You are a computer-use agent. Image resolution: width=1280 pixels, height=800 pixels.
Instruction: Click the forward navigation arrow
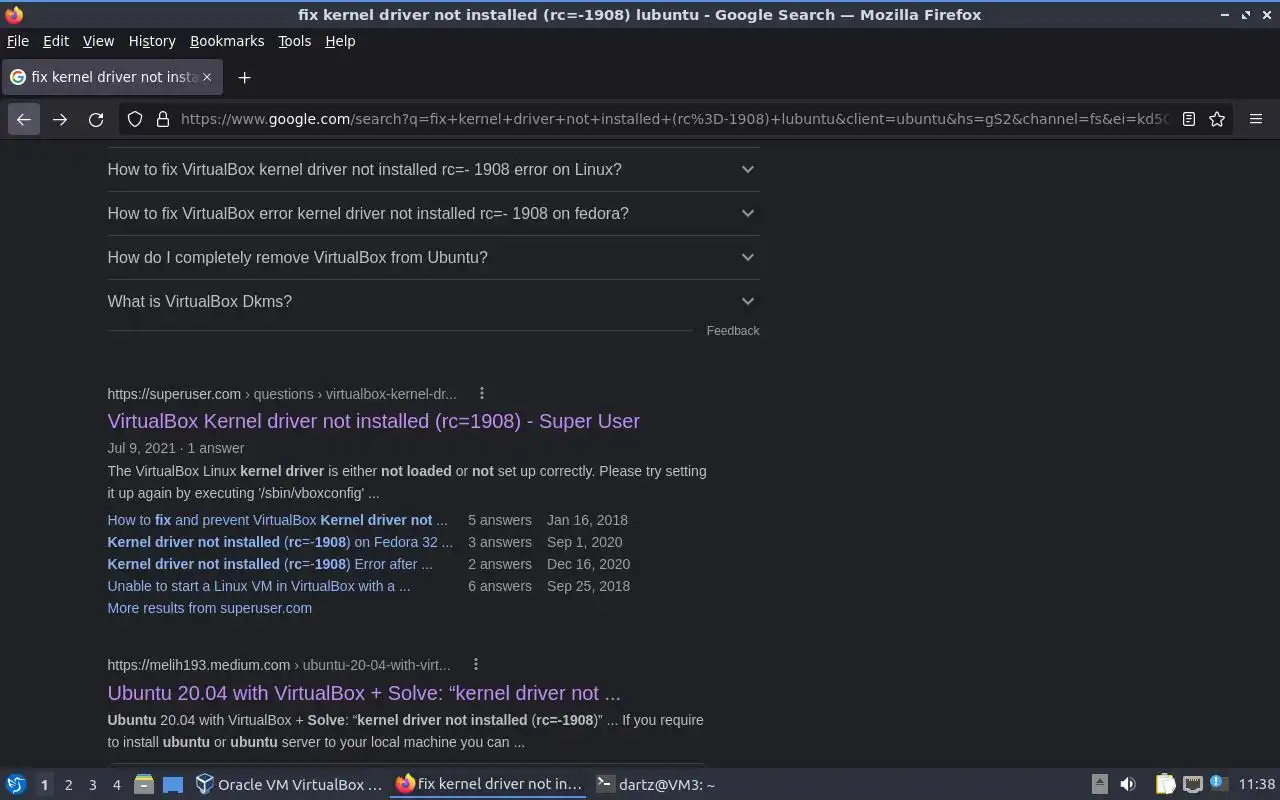coord(60,119)
